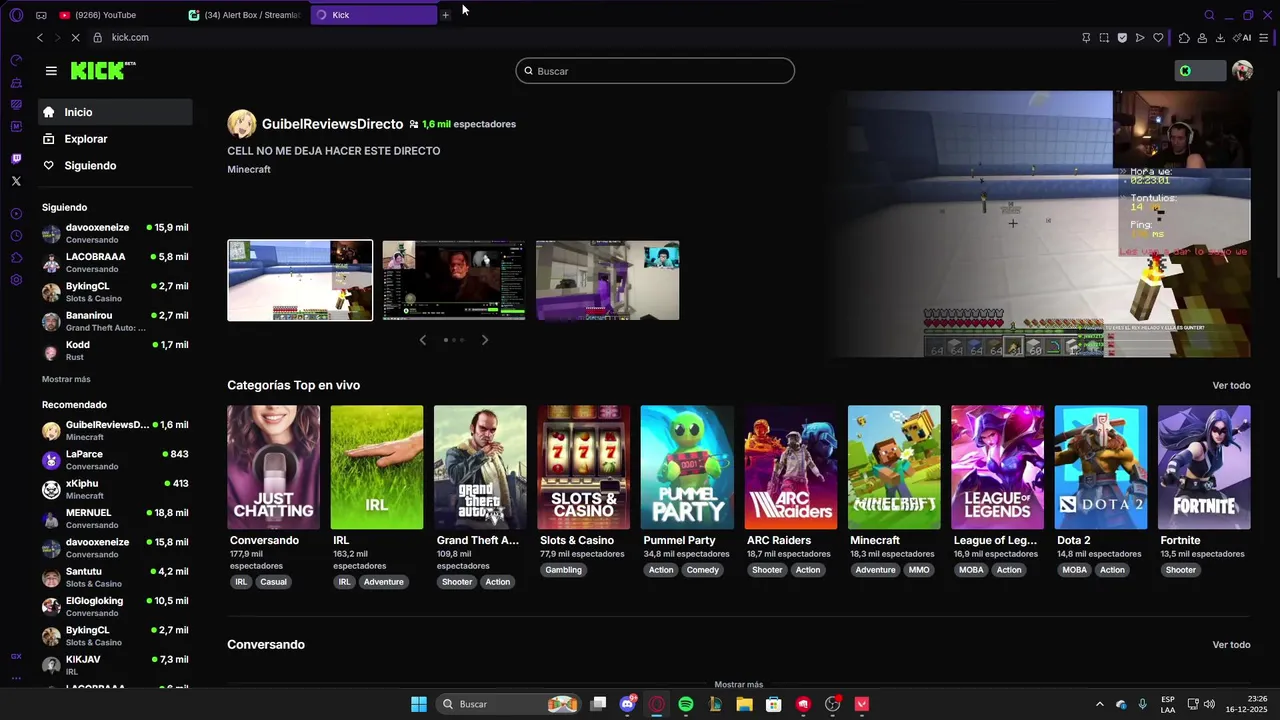Click the tab search magnifier icon
Screen dimensions: 1280x720
(1209, 15)
